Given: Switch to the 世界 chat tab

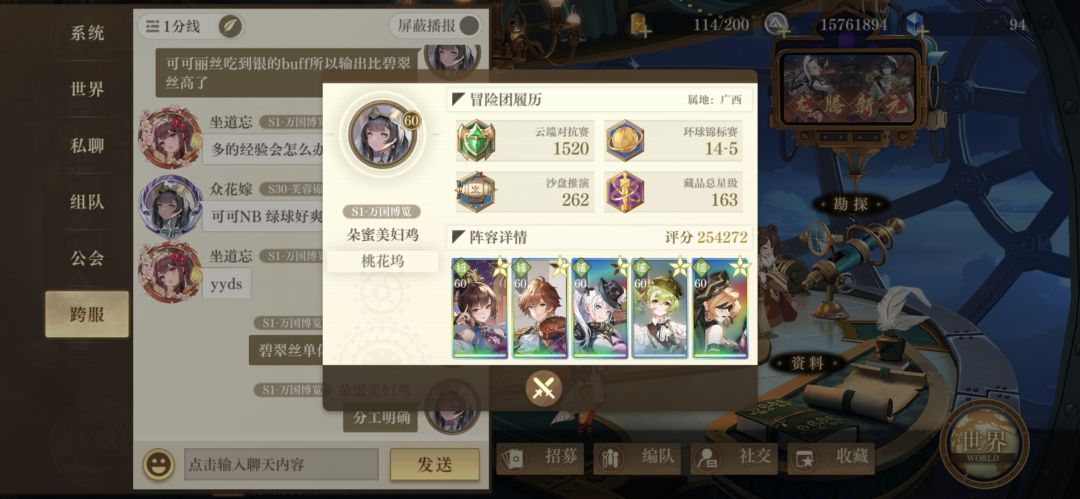Looking at the screenshot, I should click(87, 89).
